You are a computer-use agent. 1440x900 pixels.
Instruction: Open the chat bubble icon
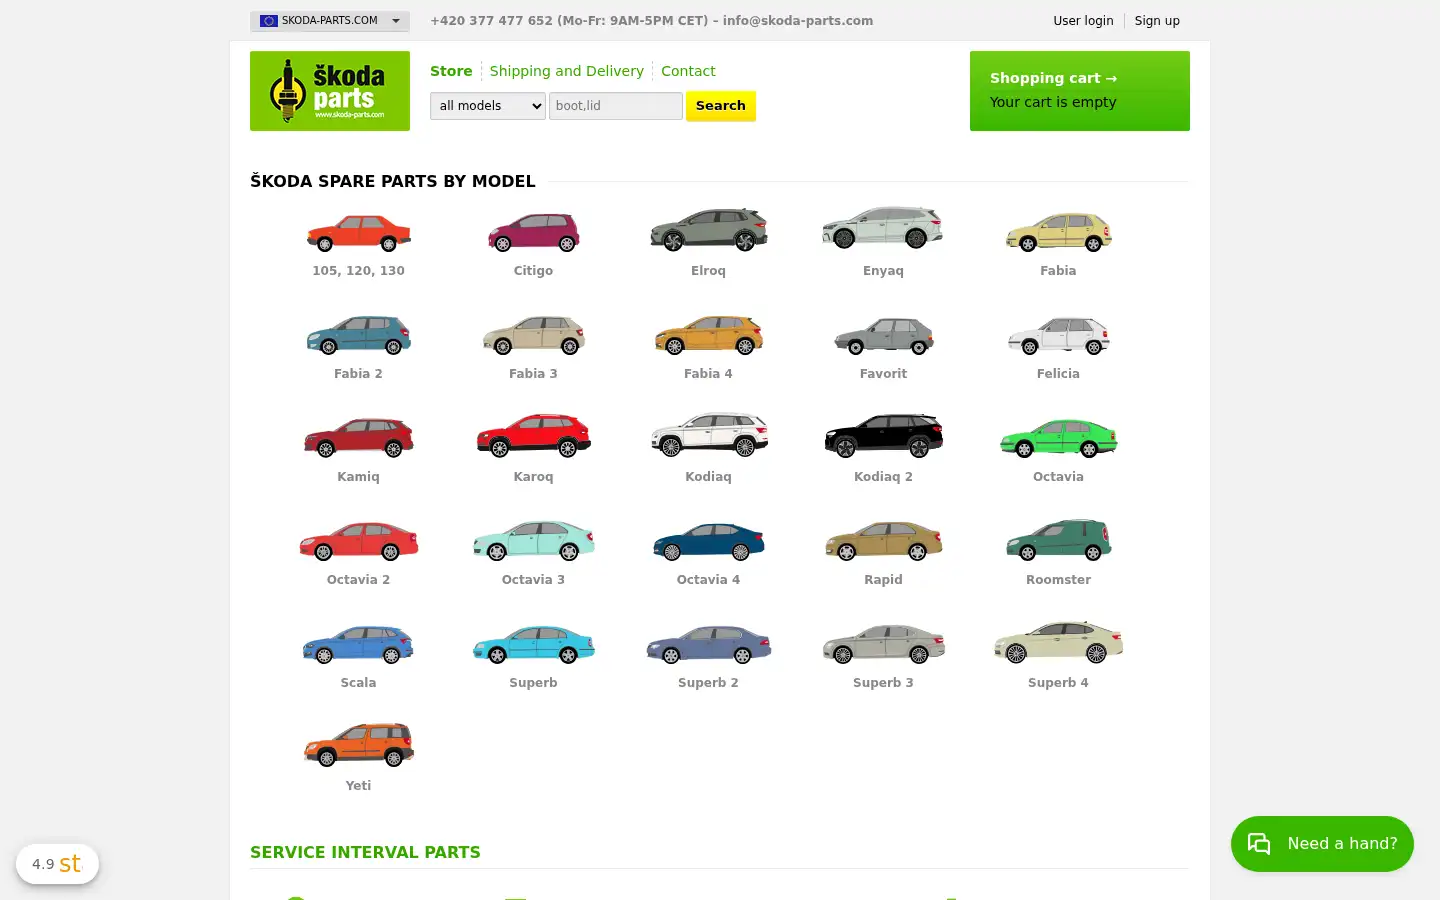1259,844
